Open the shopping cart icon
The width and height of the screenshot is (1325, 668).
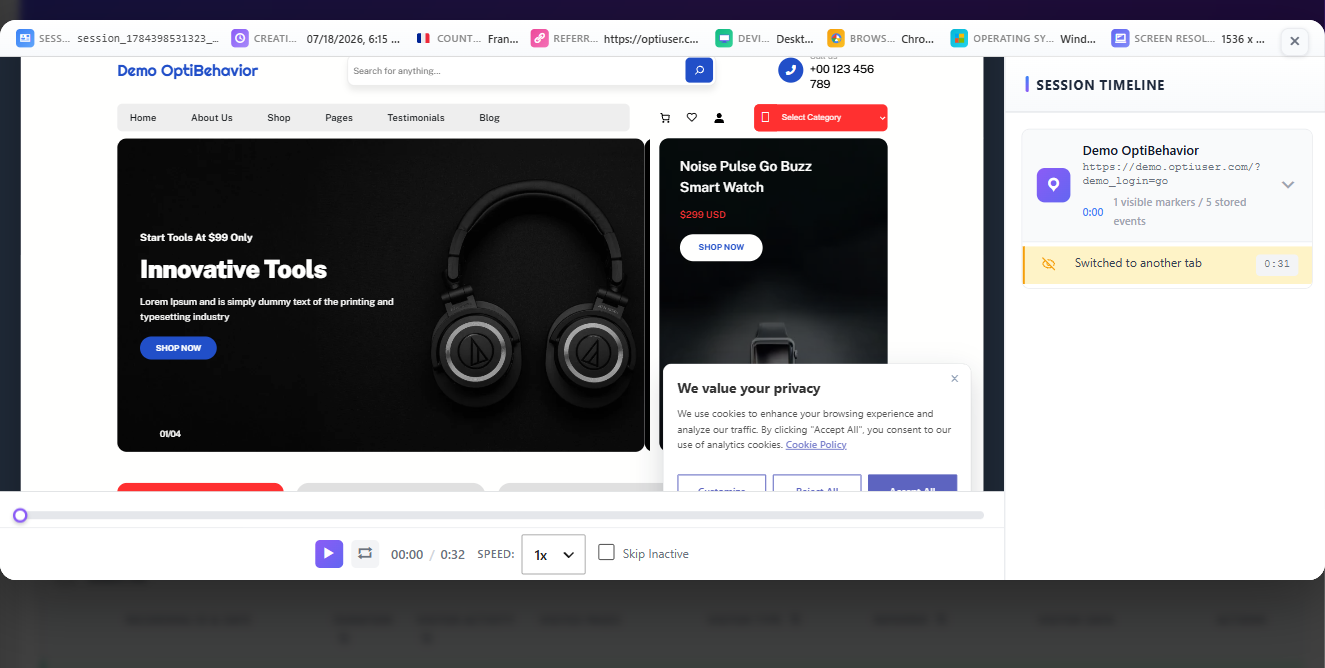pyautogui.click(x=665, y=118)
